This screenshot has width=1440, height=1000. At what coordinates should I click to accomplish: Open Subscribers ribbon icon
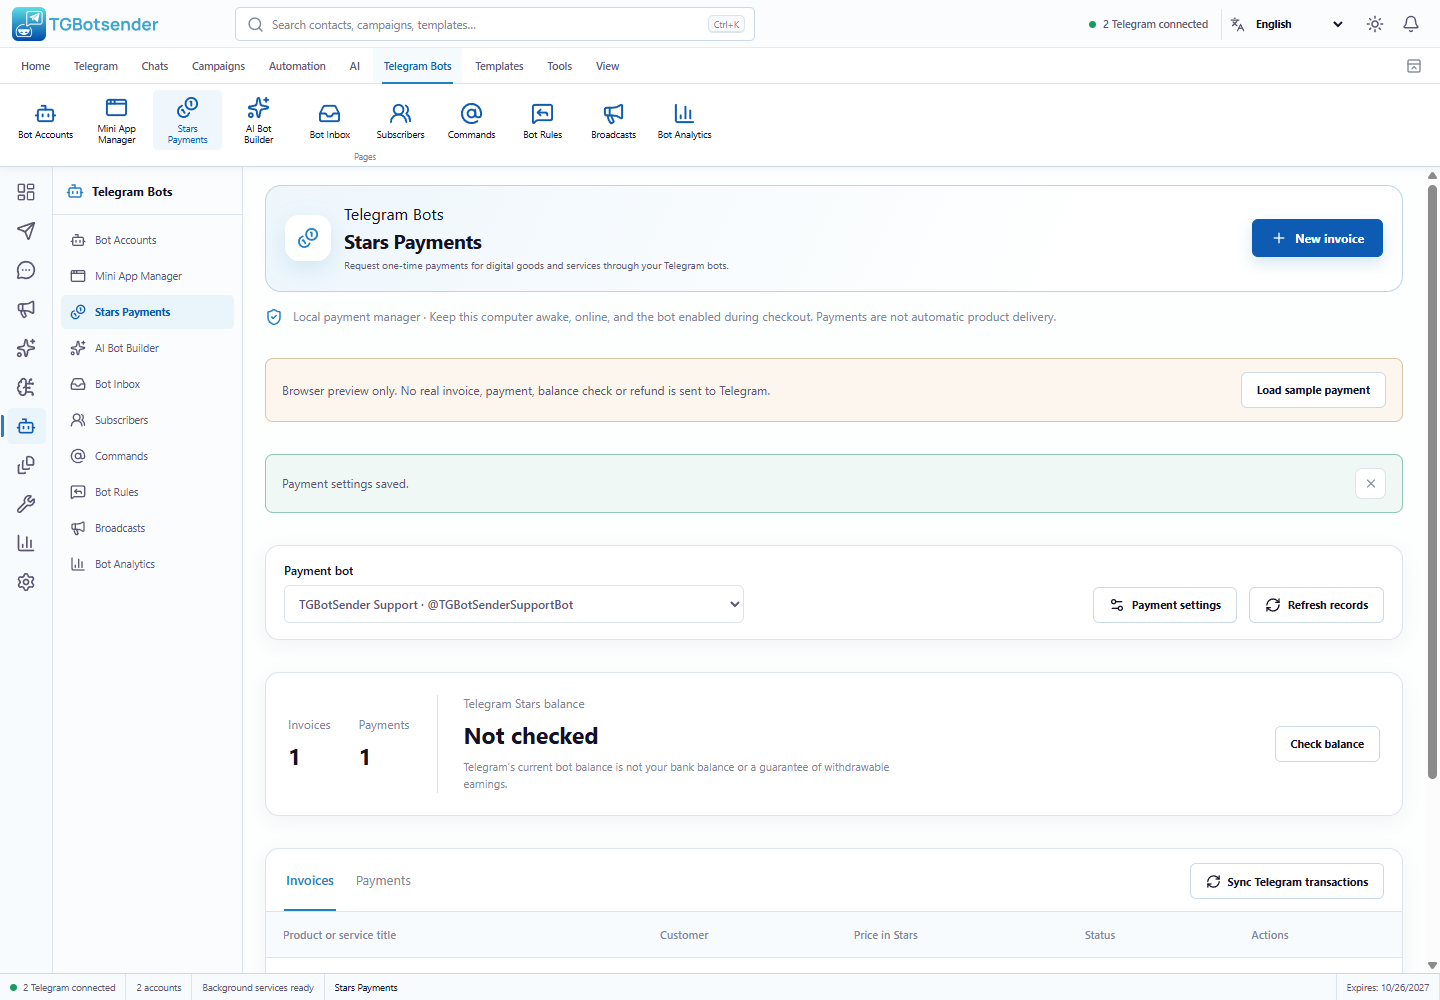point(401,120)
